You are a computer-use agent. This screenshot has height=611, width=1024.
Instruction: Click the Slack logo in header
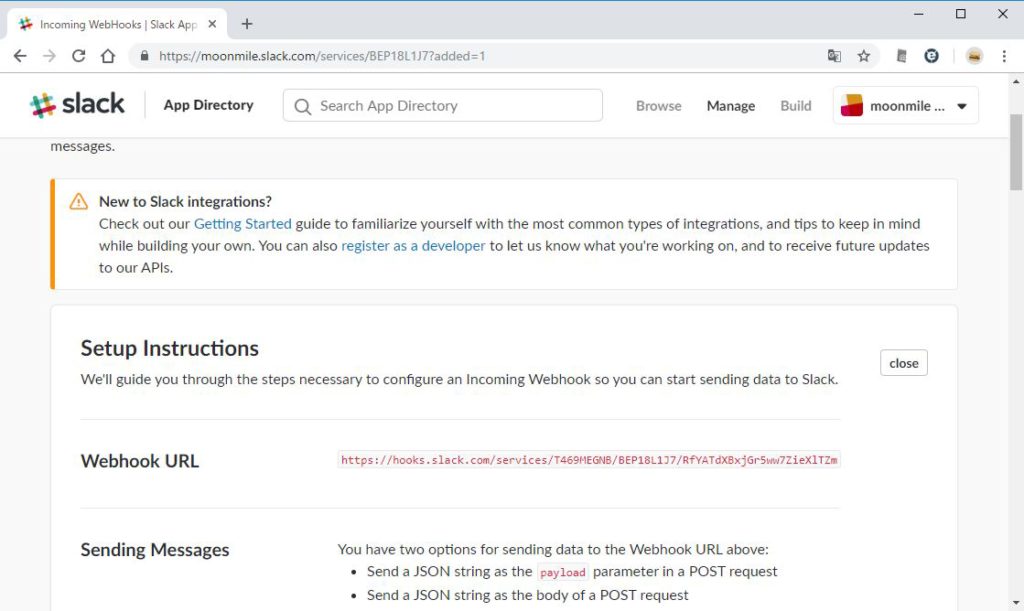tap(78, 105)
